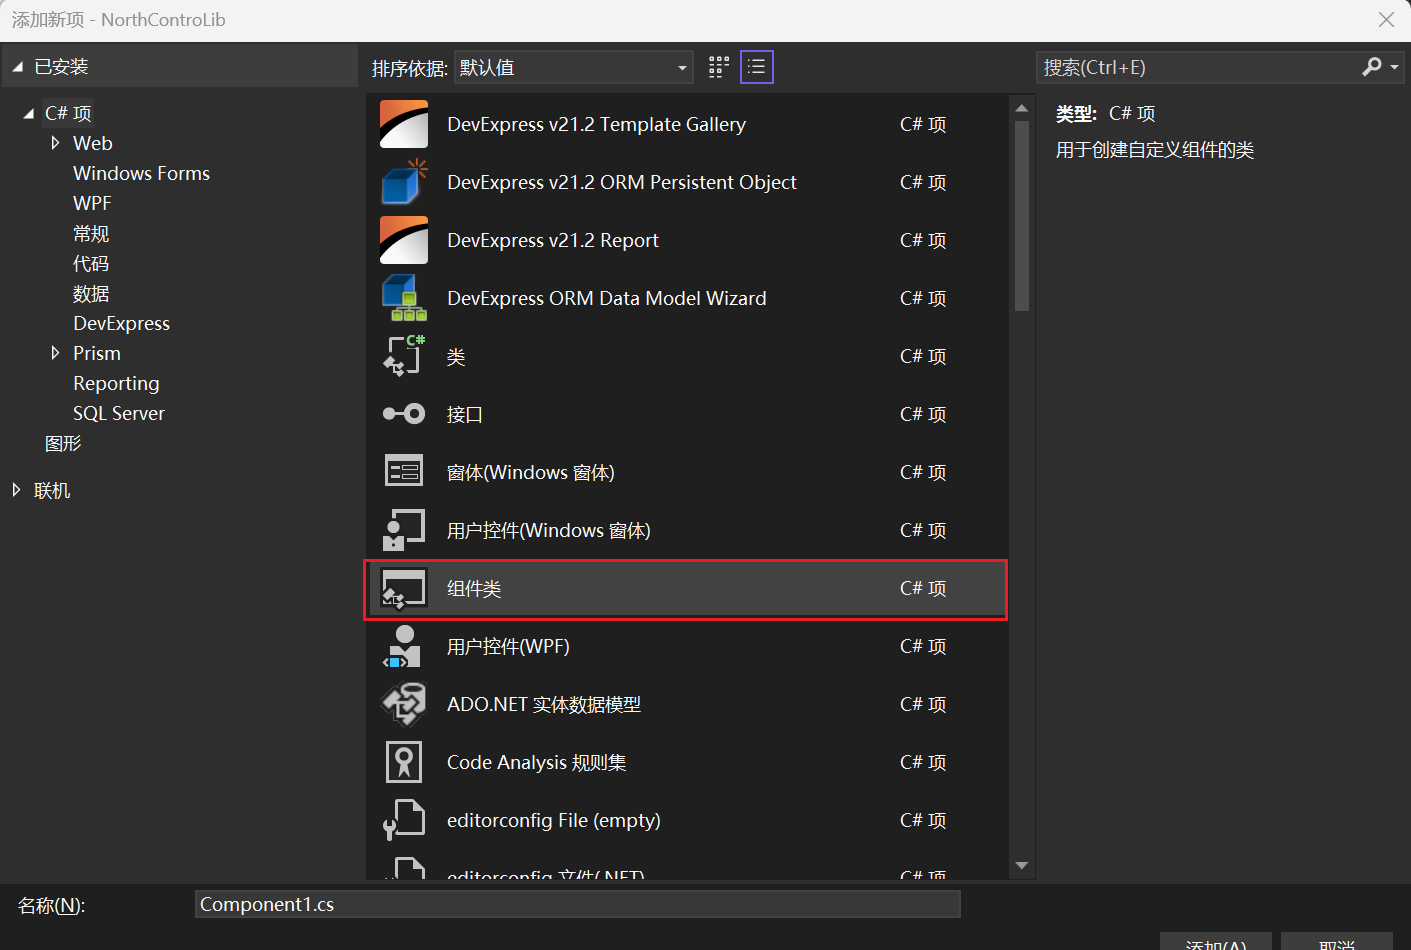Expand the Prism tree node
Image resolution: width=1411 pixels, height=950 pixels.
pos(55,353)
